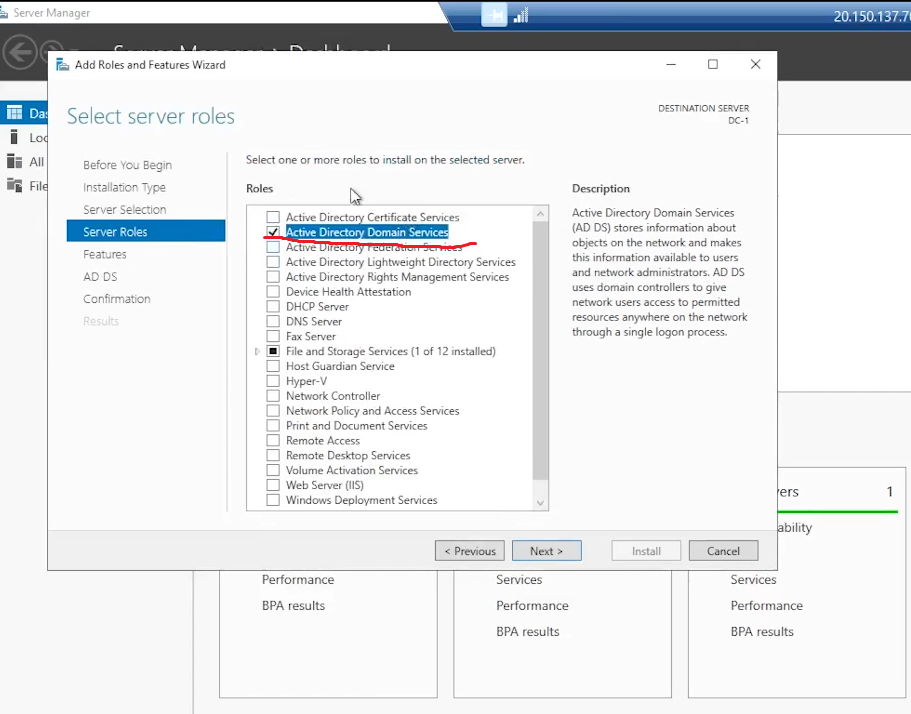Click the Dashboard icon in left sidebar
The image size is (911, 714).
[x=15, y=113]
